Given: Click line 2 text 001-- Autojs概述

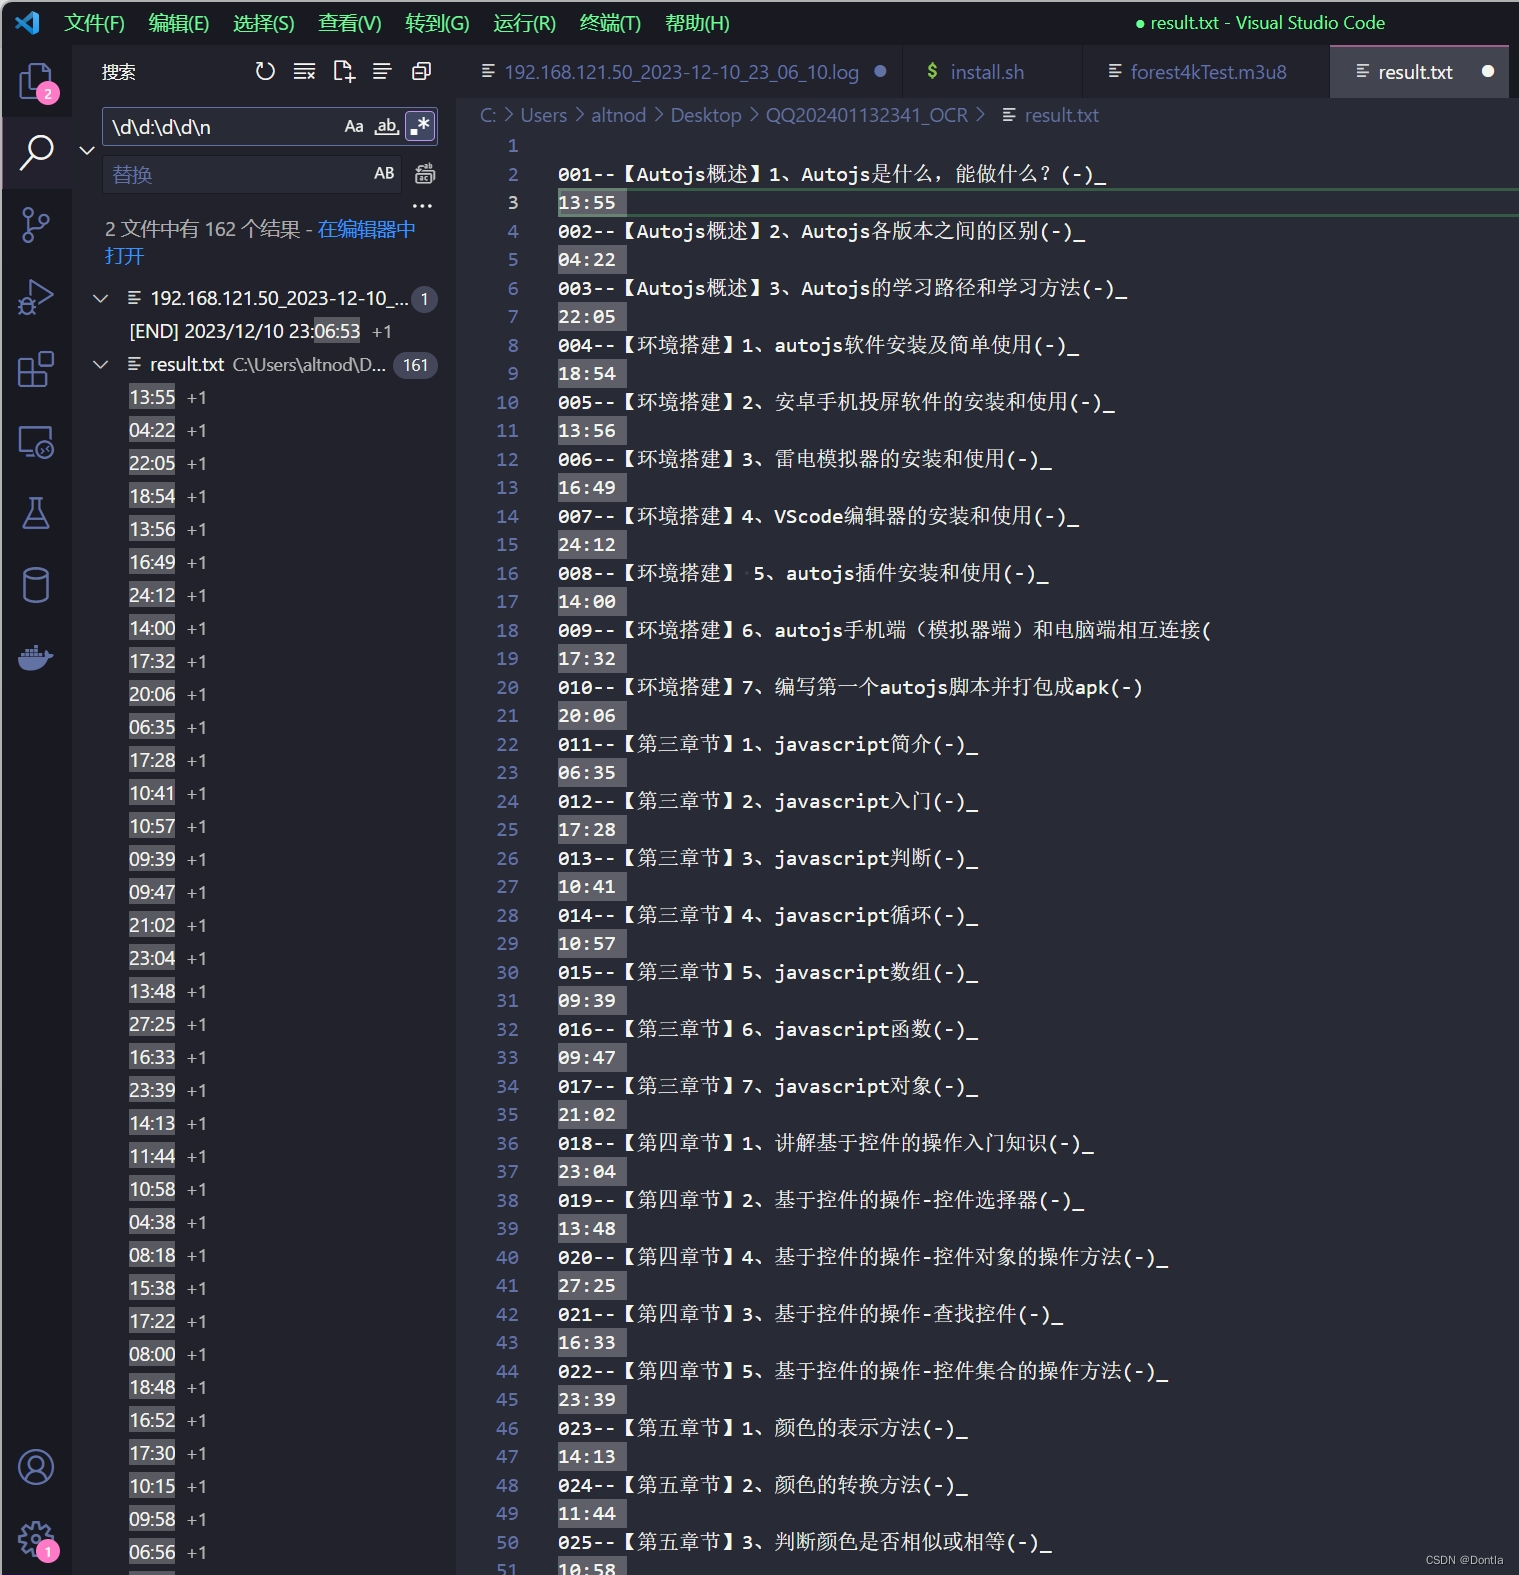Looking at the screenshot, I should click(x=832, y=174).
